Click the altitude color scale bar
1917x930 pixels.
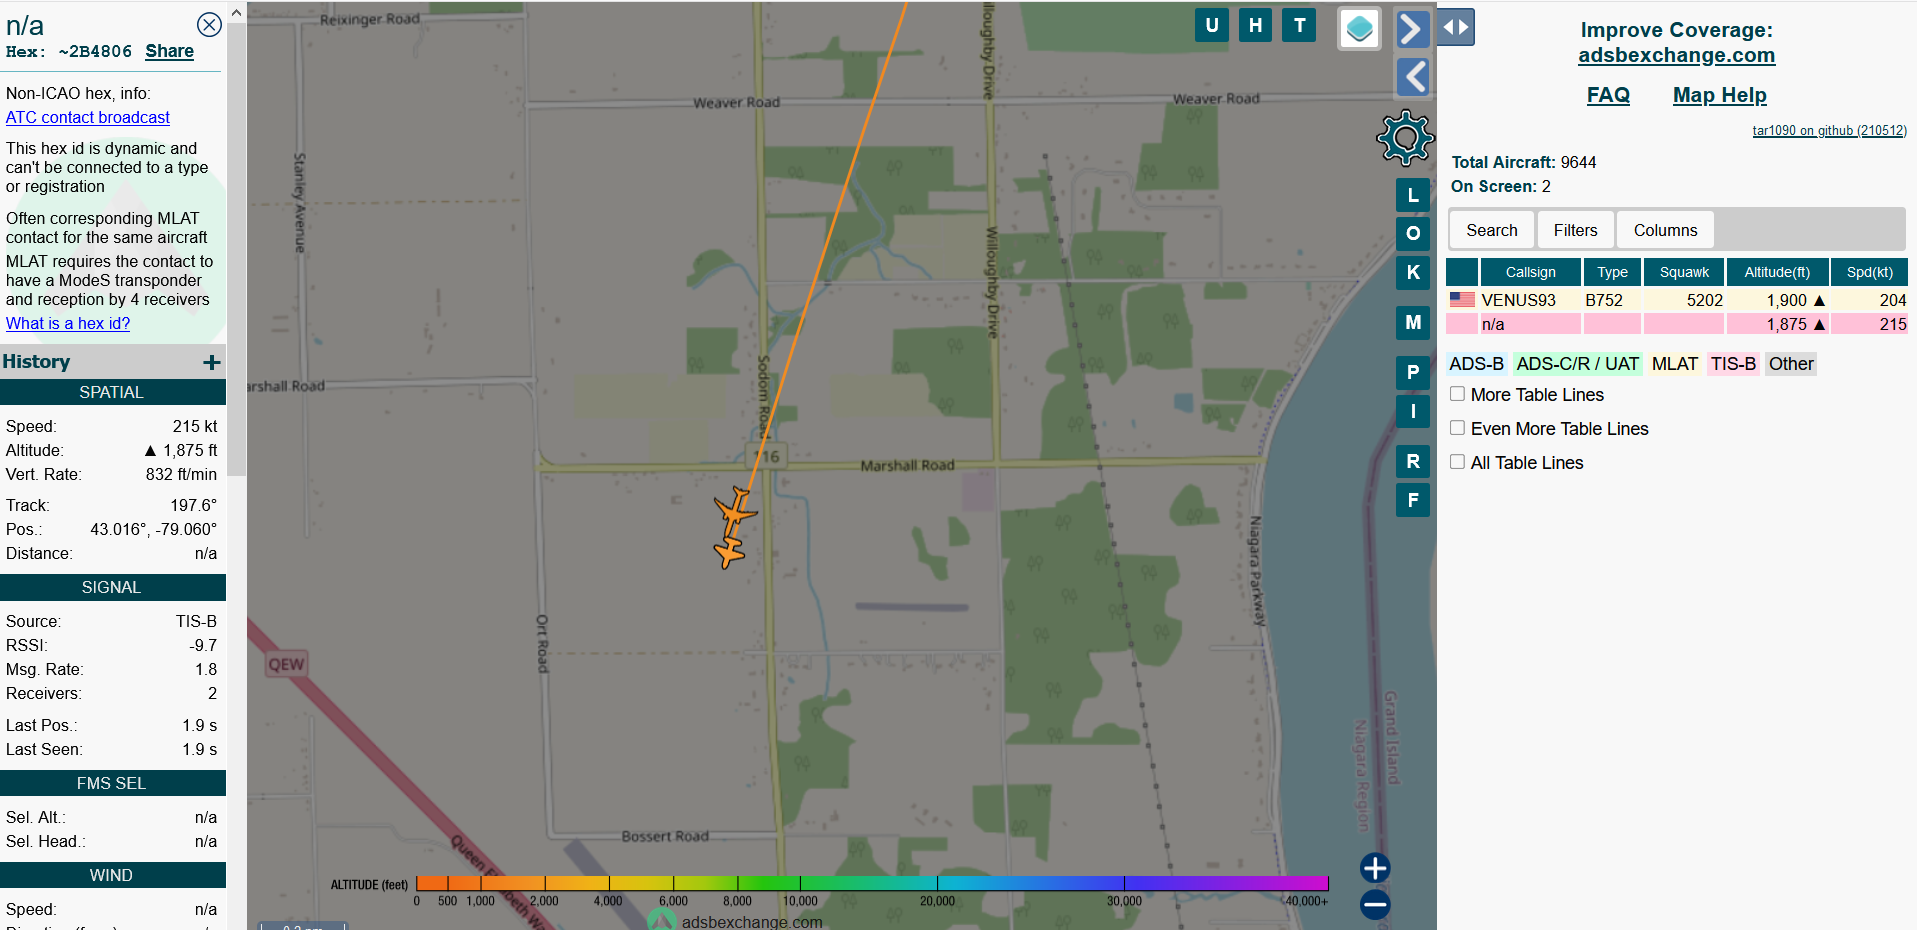pos(871,883)
